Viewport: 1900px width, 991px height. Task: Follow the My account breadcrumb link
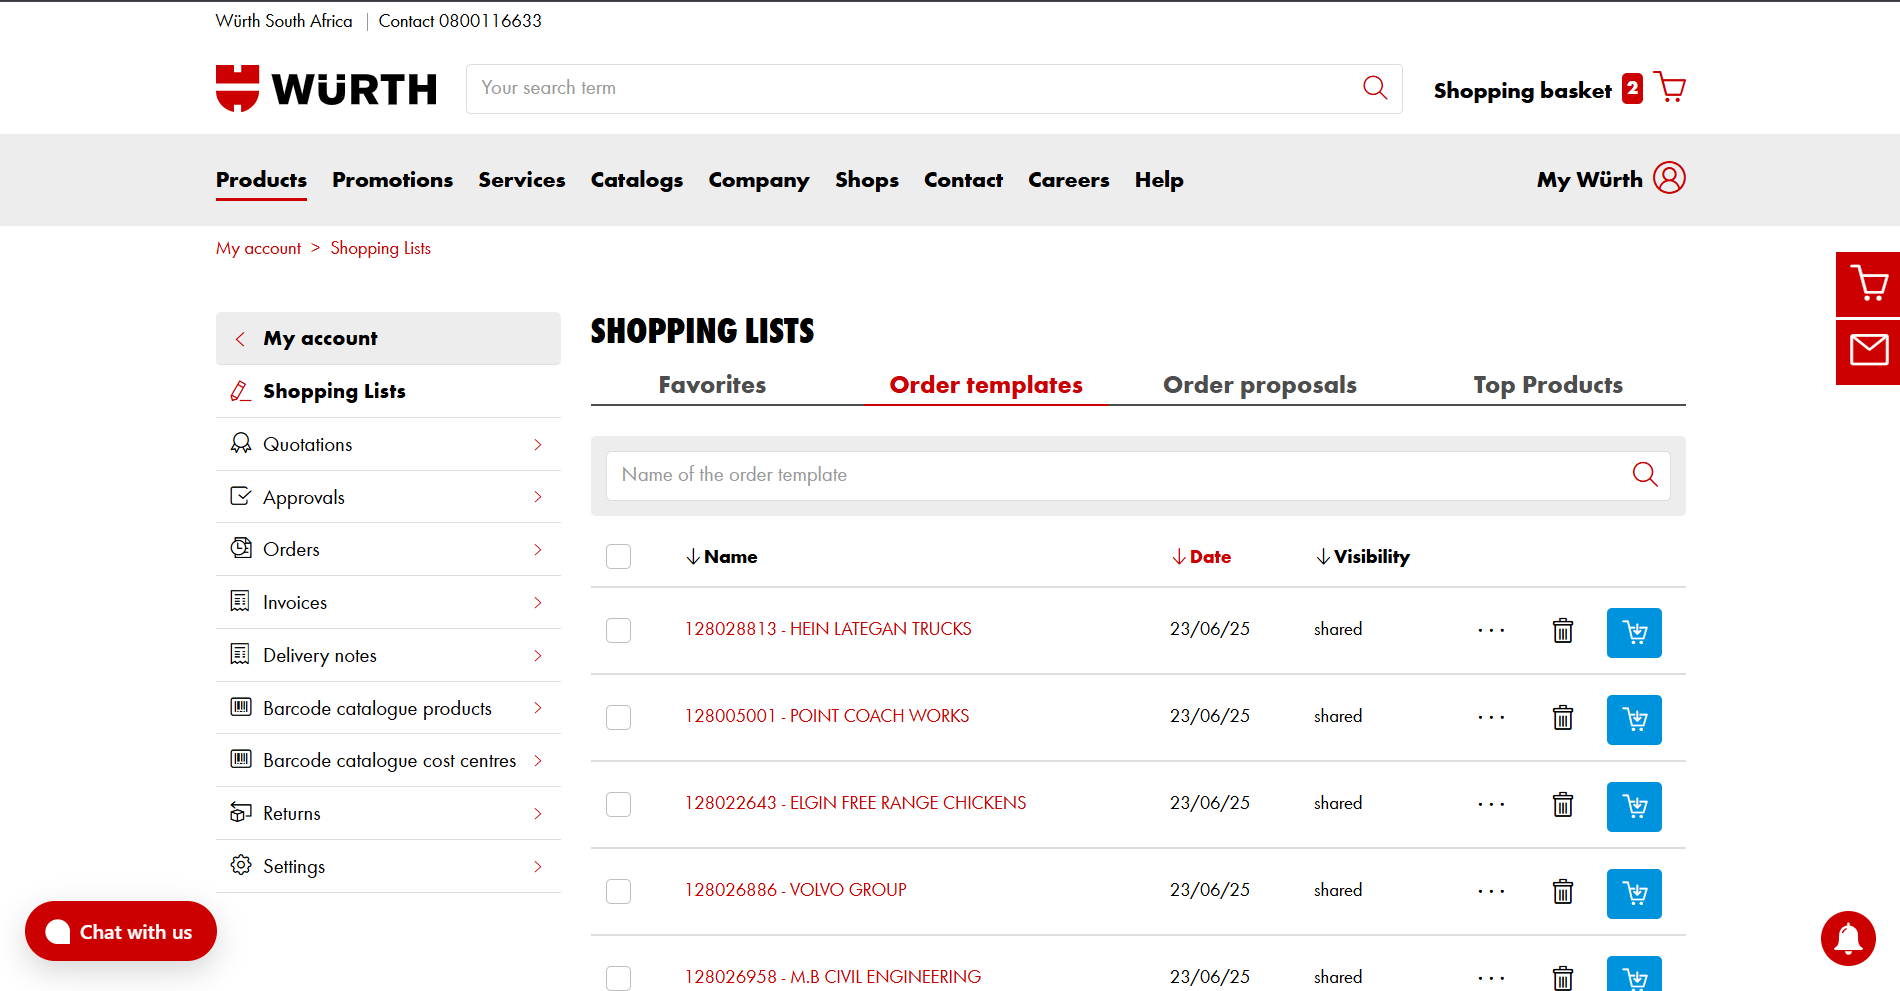tap(258, 248)
